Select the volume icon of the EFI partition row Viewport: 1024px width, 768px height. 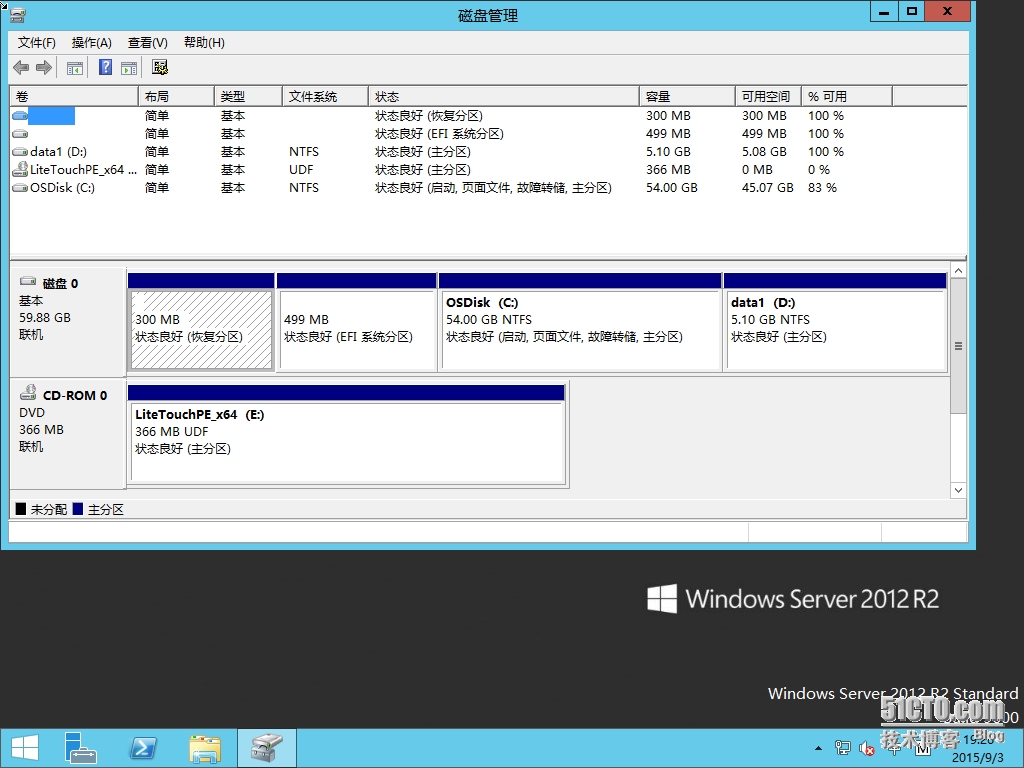click(x=20, y=134)
